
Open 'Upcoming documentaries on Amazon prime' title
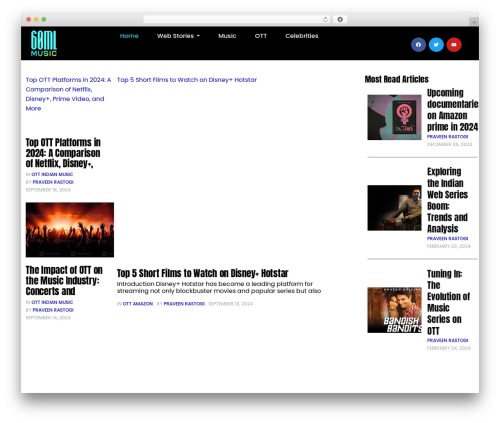(452, 110)
